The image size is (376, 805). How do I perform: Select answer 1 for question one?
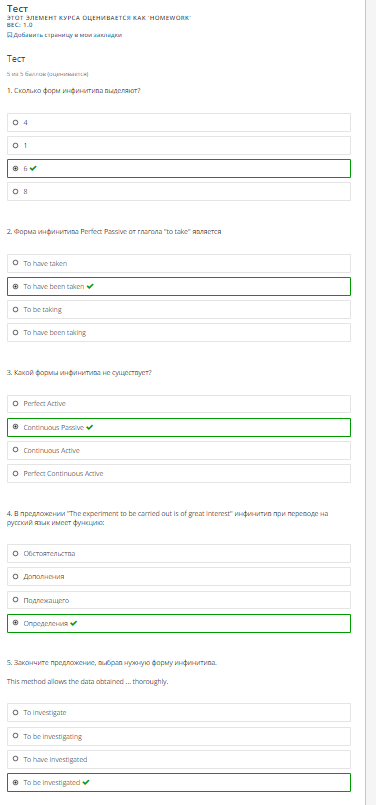179,146
